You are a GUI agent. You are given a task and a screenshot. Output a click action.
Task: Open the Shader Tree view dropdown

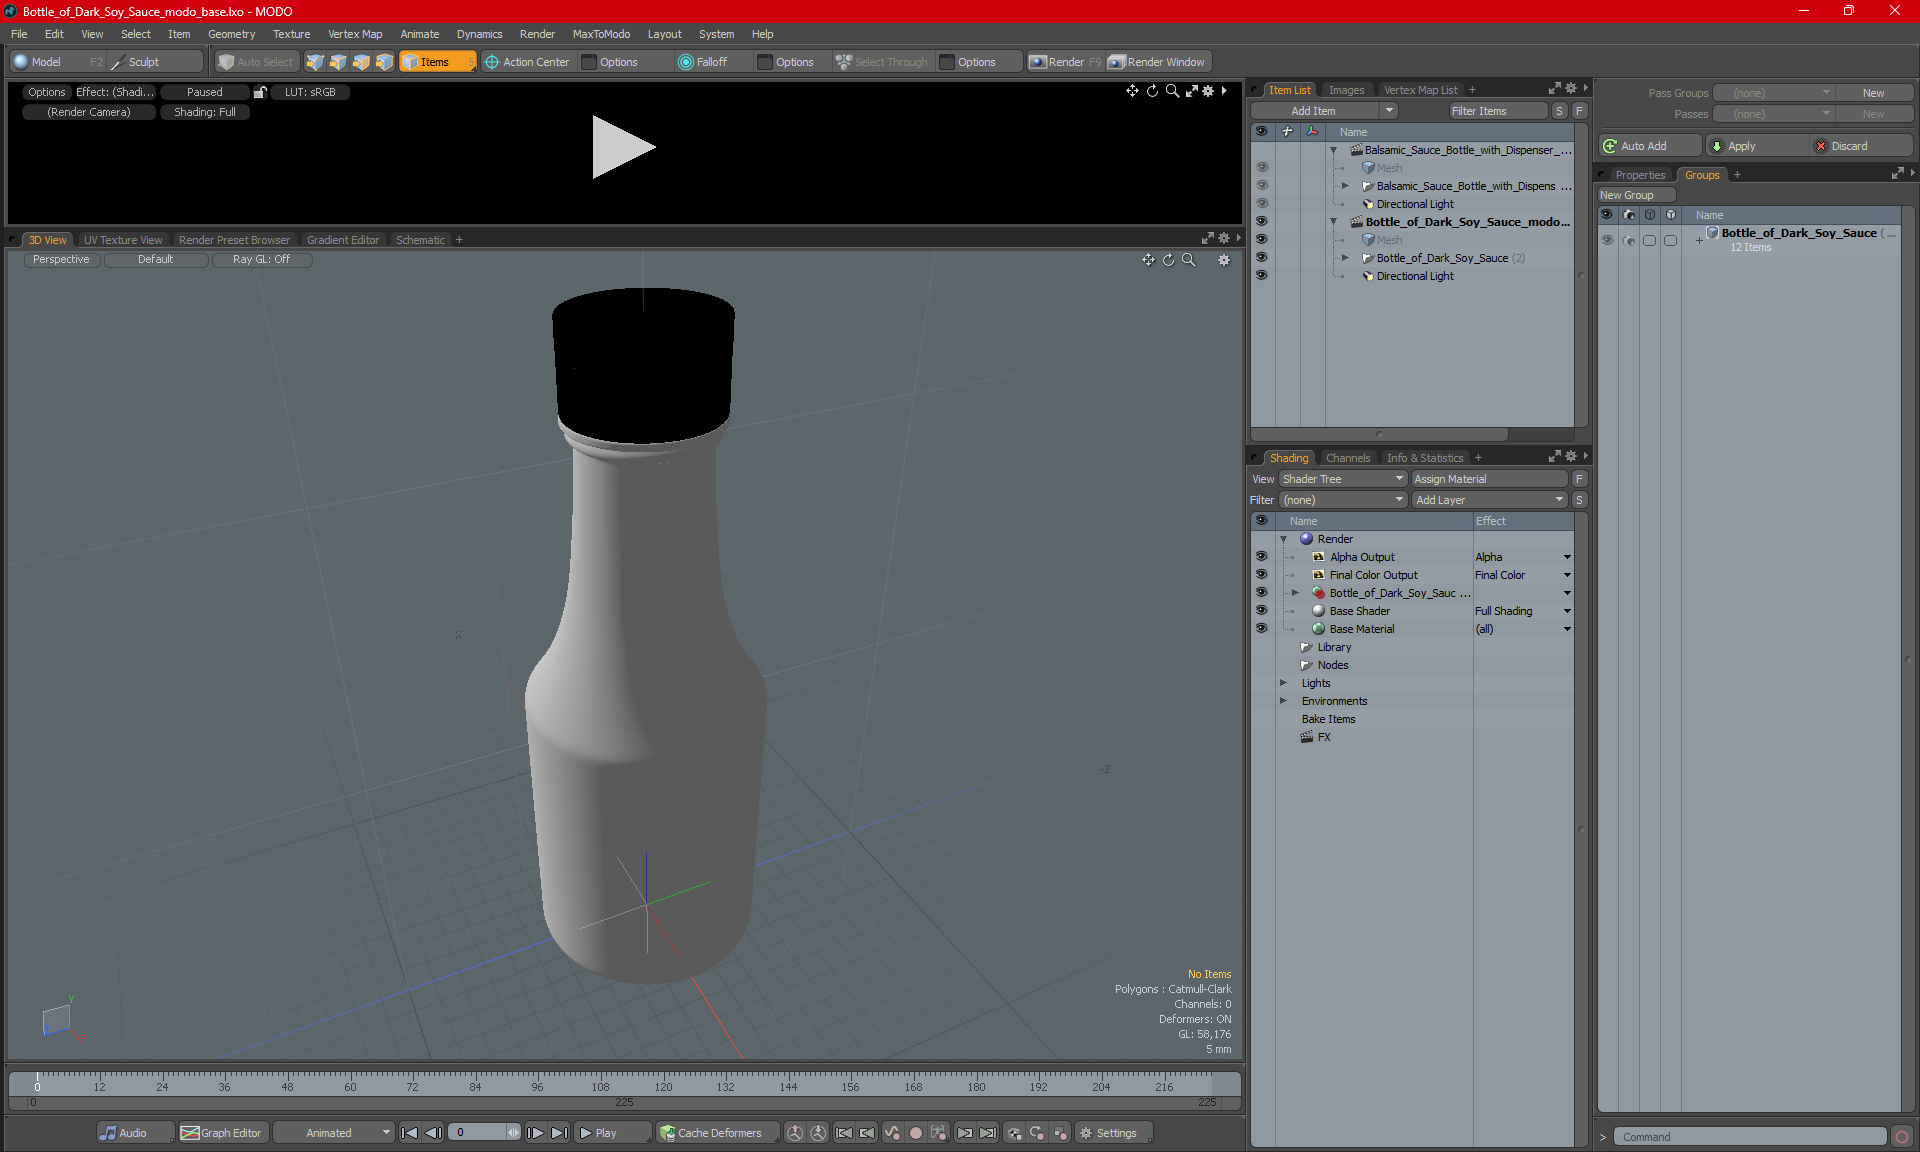coord(1343,479)
